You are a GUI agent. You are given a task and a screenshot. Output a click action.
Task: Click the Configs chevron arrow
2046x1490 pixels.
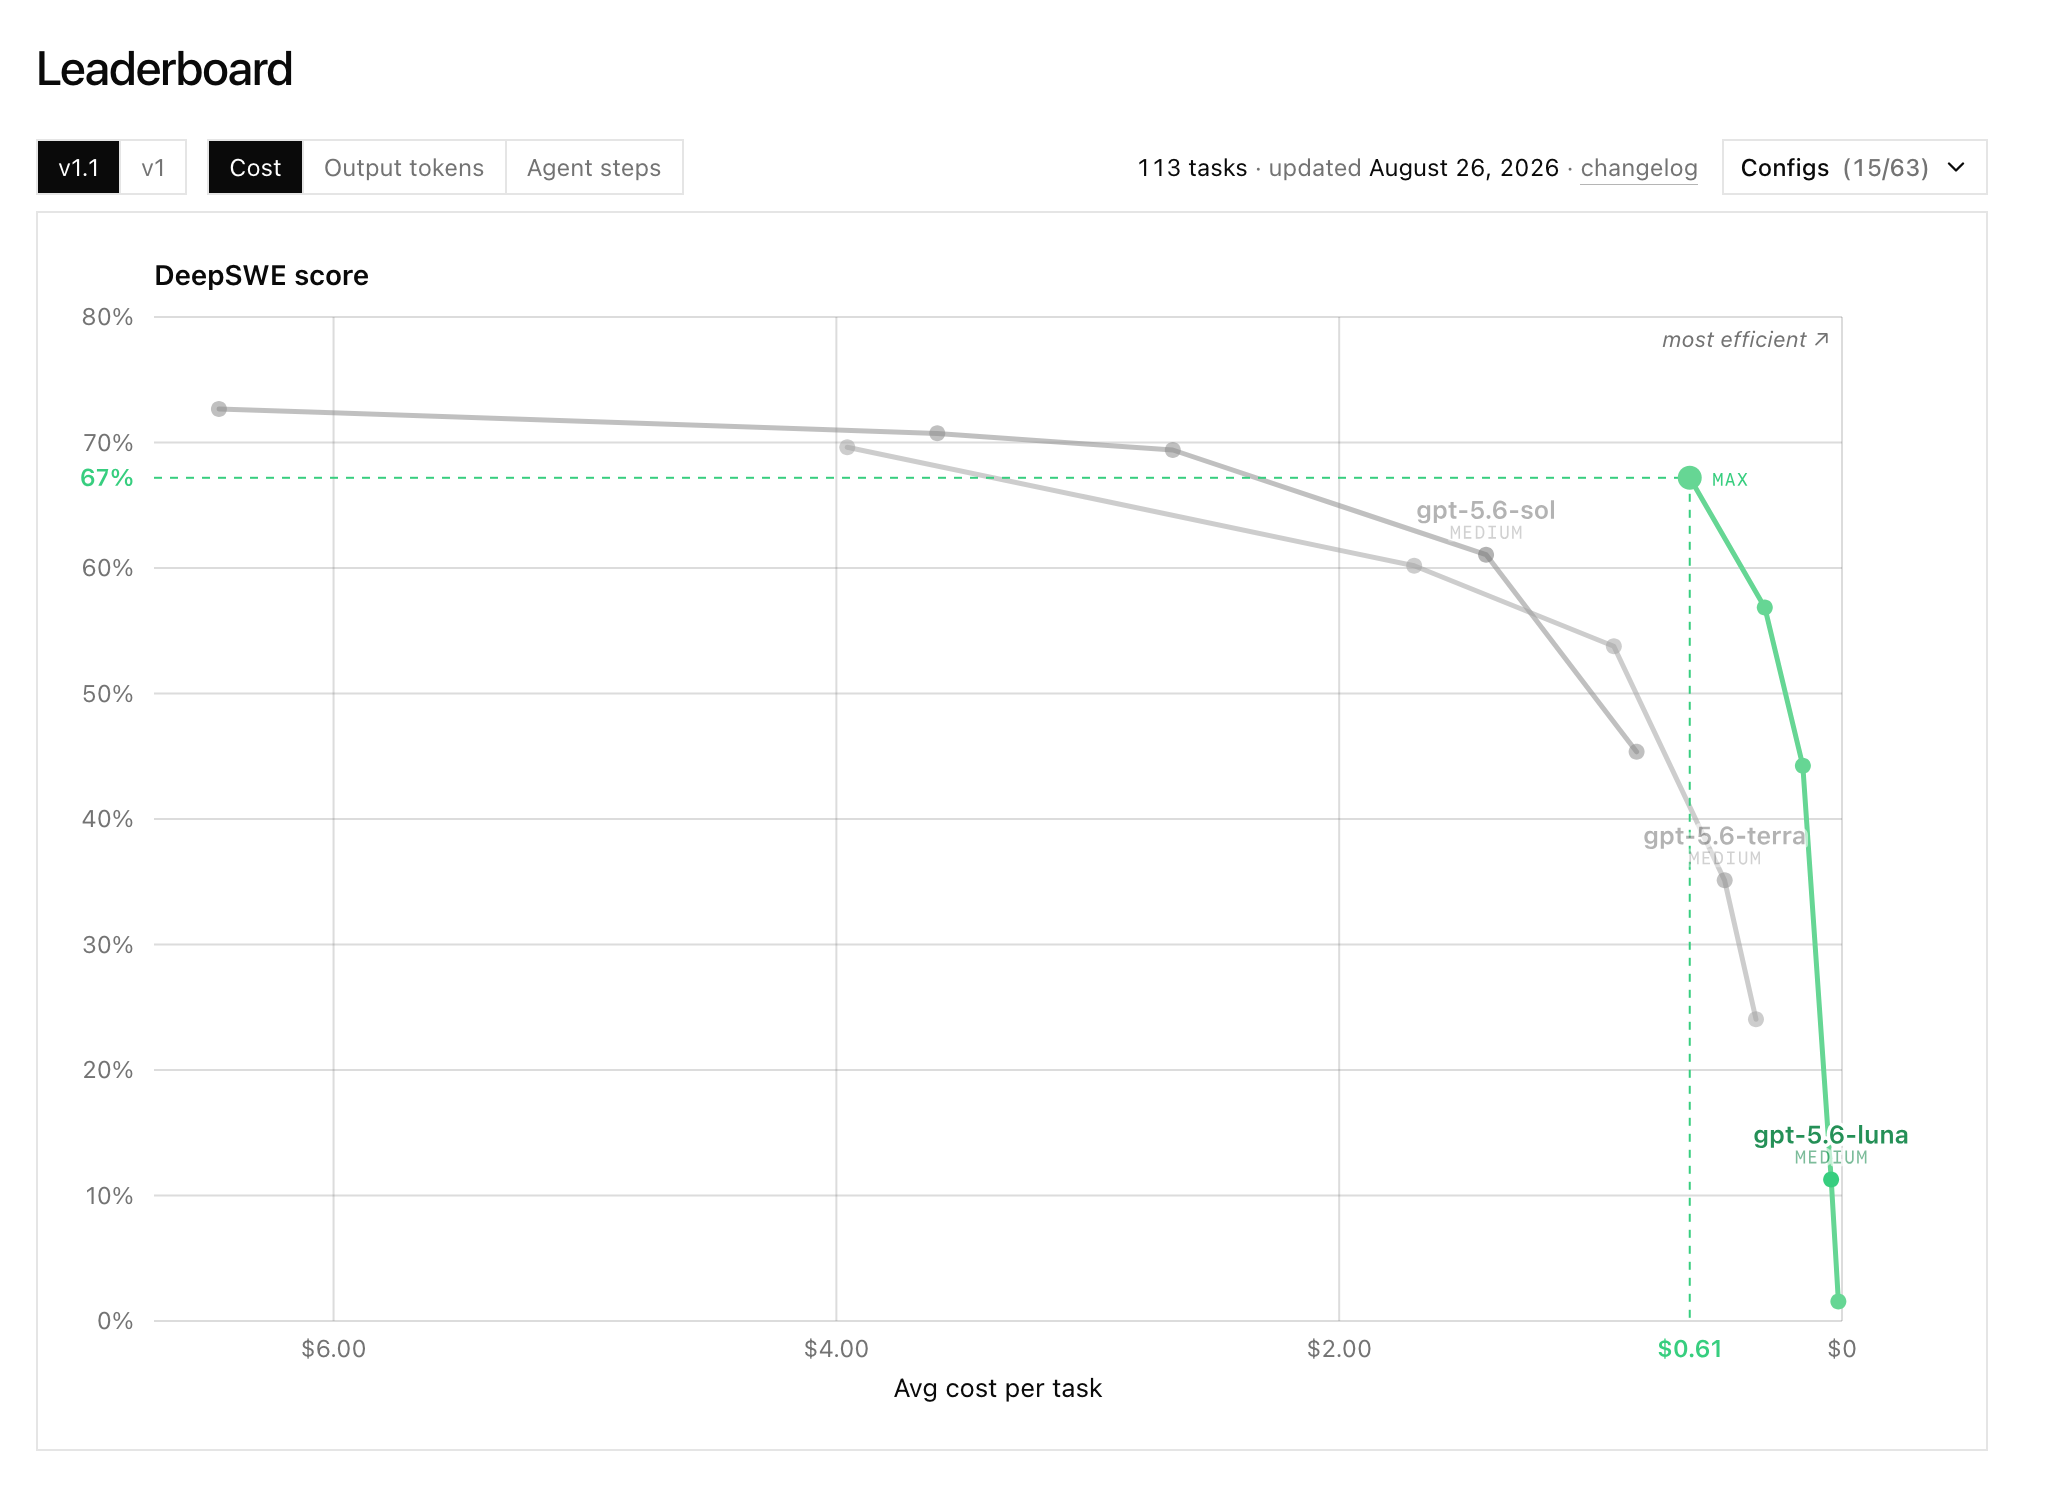(x=1957, y=167)
